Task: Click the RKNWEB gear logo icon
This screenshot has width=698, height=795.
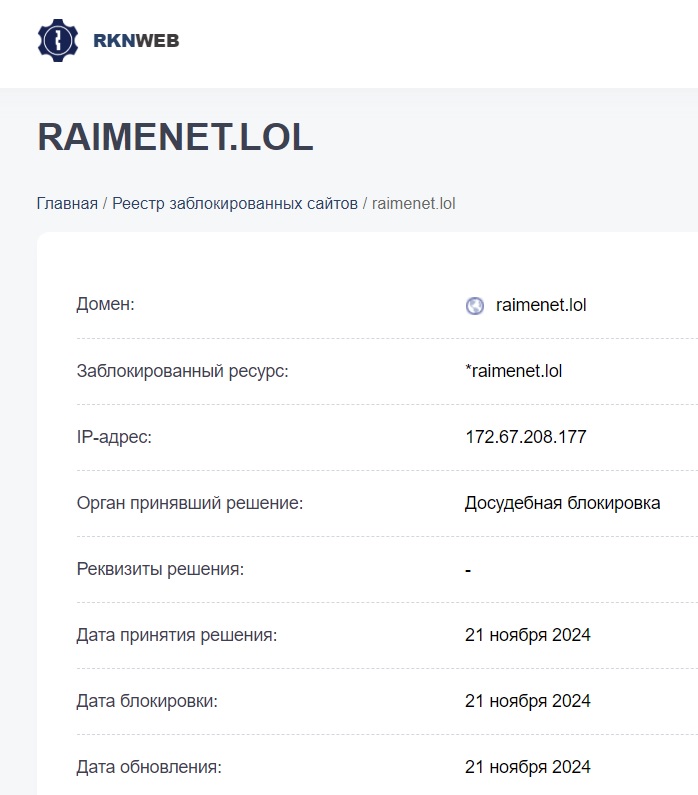Action: (58, 41)
